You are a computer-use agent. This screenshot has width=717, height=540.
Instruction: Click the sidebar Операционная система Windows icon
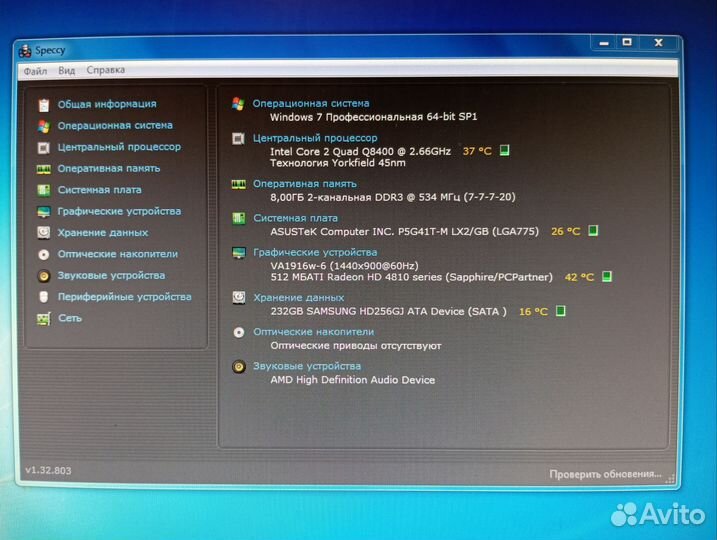click(x=44, y=126)
